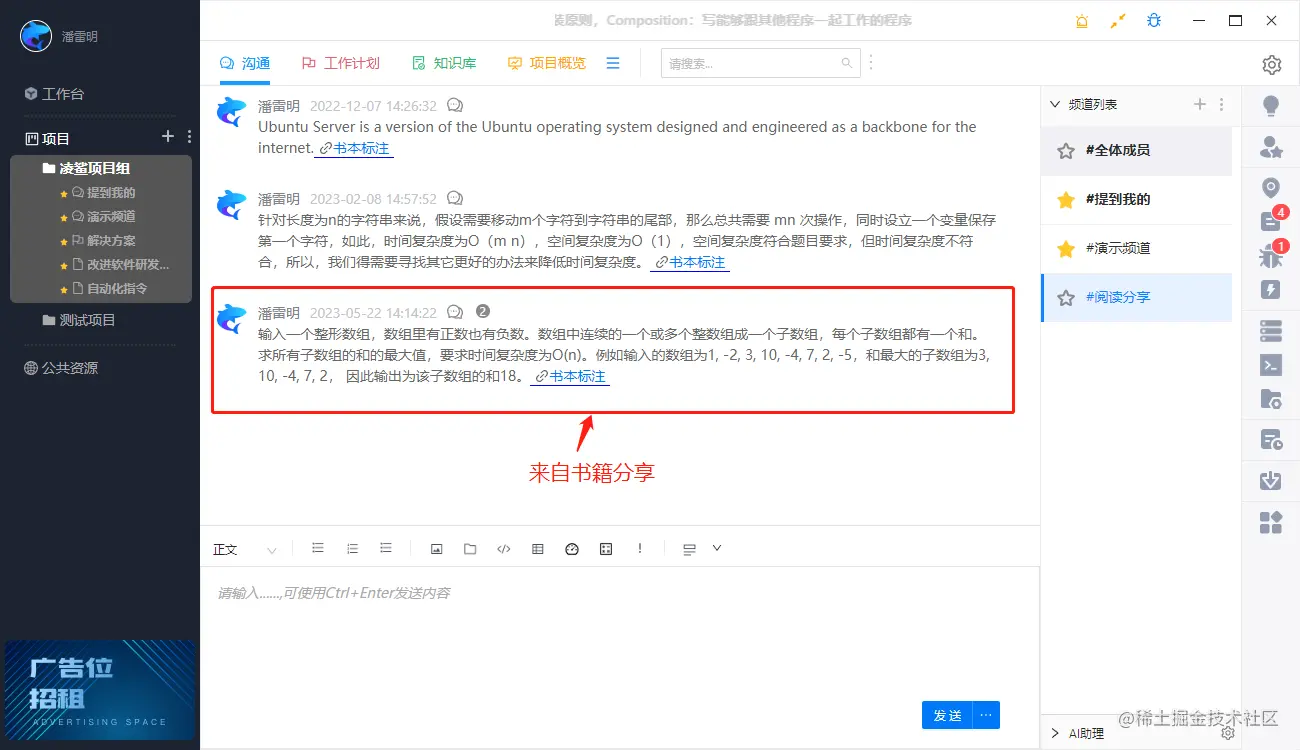1300x750 pixels.
Task: Add a new channel with plus icon
Action: tap(1200, 104)
